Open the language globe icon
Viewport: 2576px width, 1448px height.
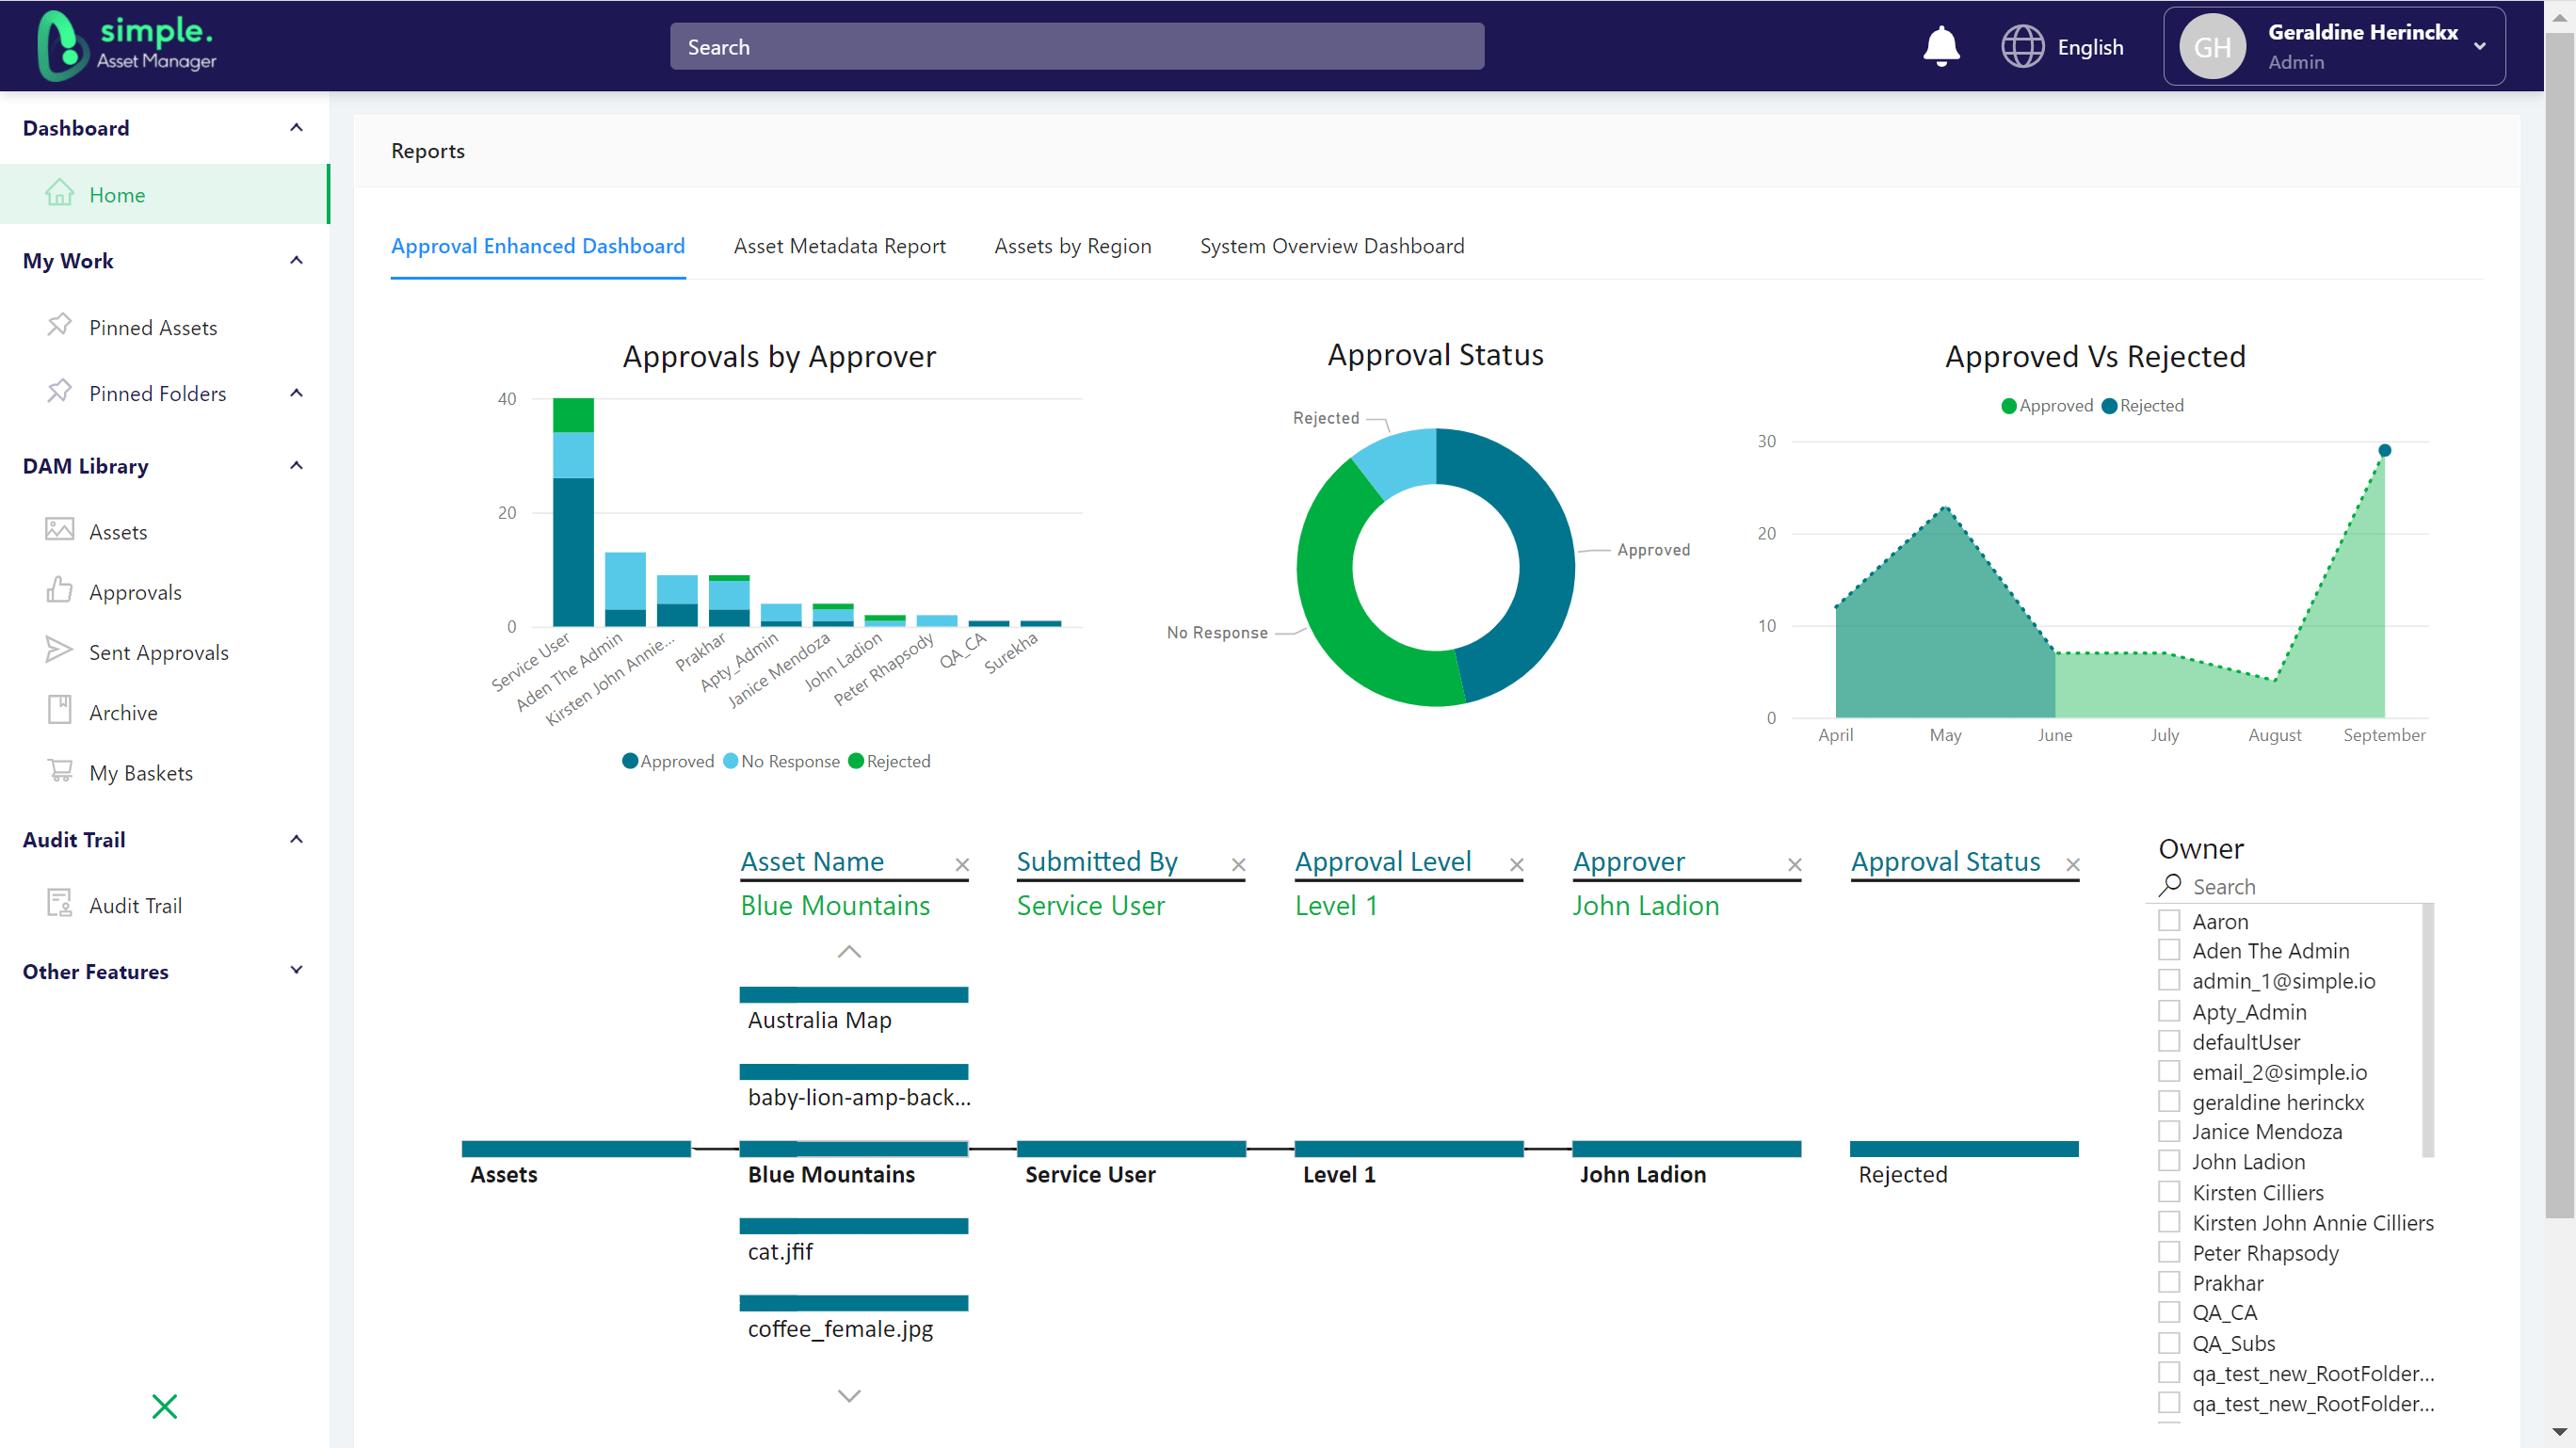[x=2024, y=46]
